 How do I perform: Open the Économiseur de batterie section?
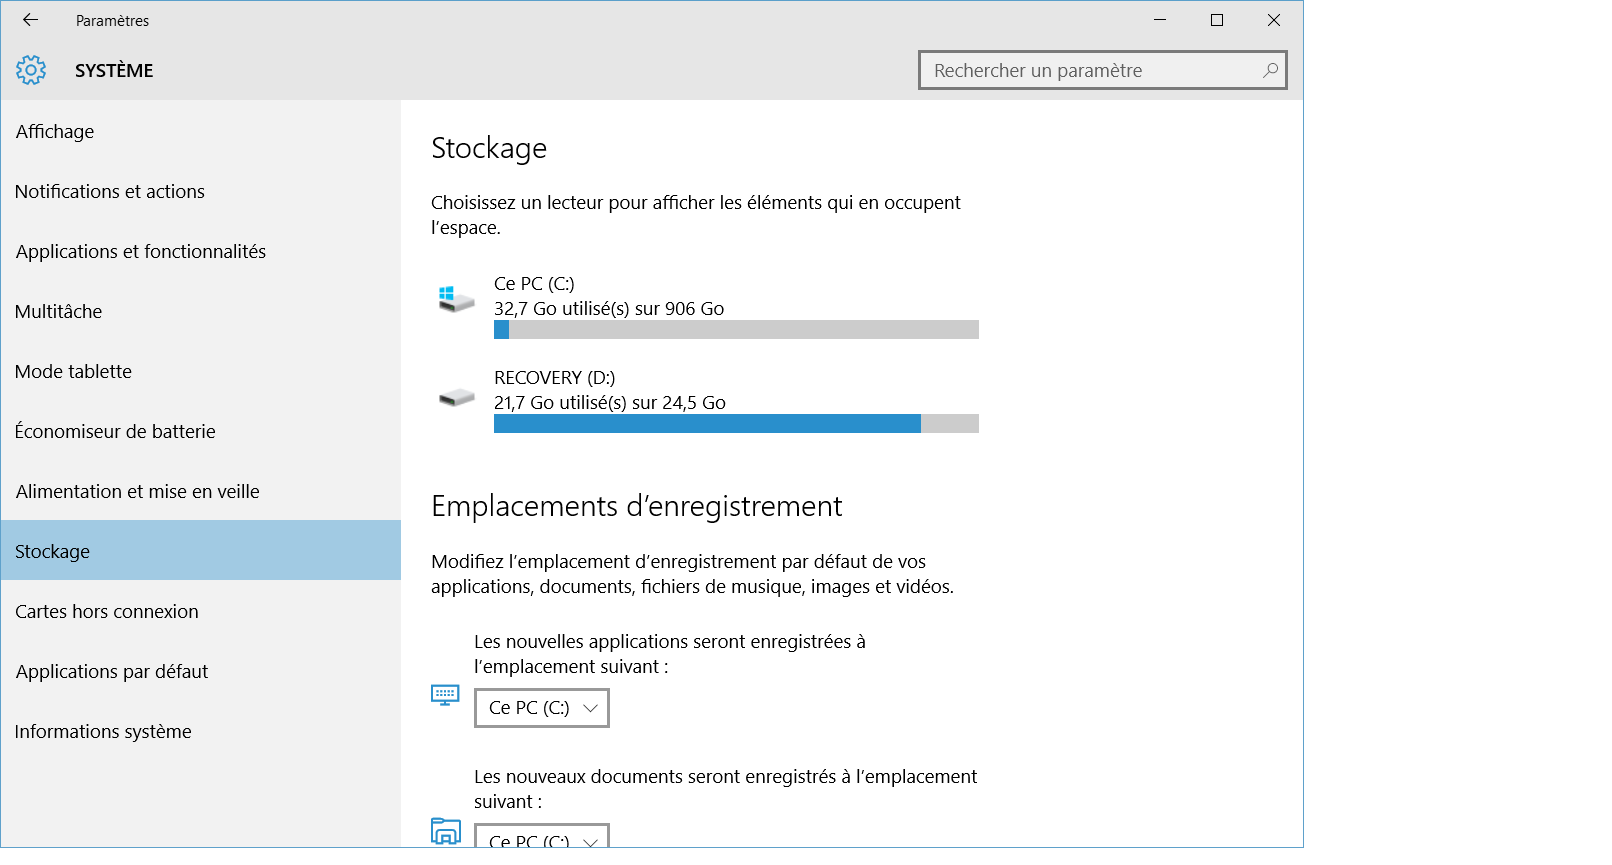coord(115,431)
